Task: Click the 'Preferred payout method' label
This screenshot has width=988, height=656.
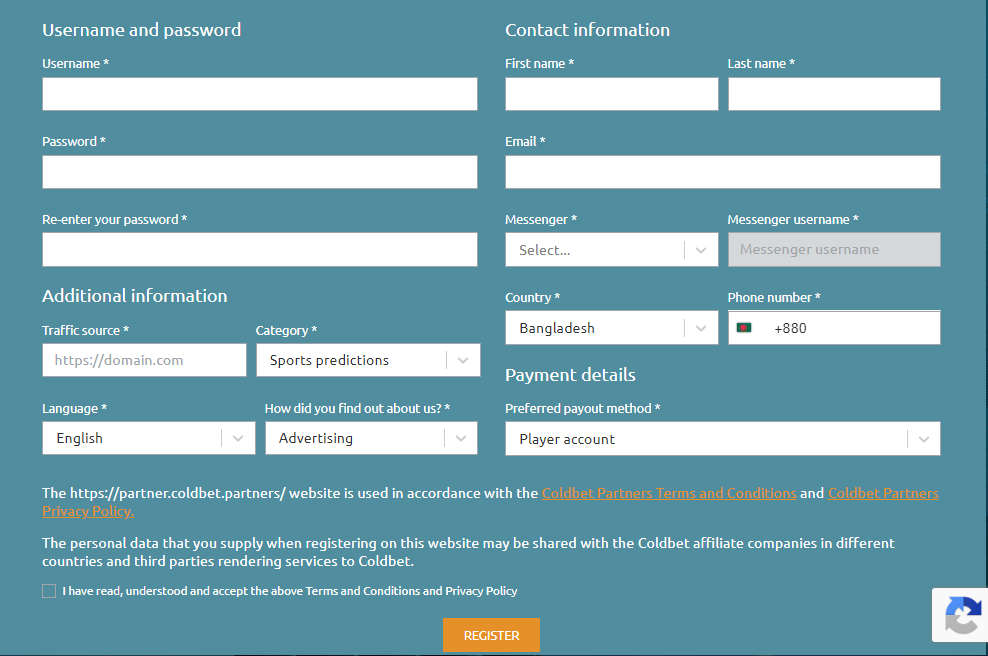Action: (583, 408)
